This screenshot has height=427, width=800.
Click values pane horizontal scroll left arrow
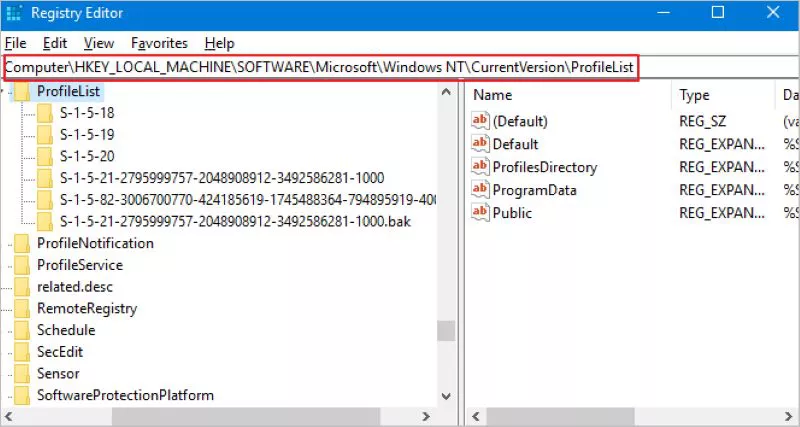click(475, 416)
